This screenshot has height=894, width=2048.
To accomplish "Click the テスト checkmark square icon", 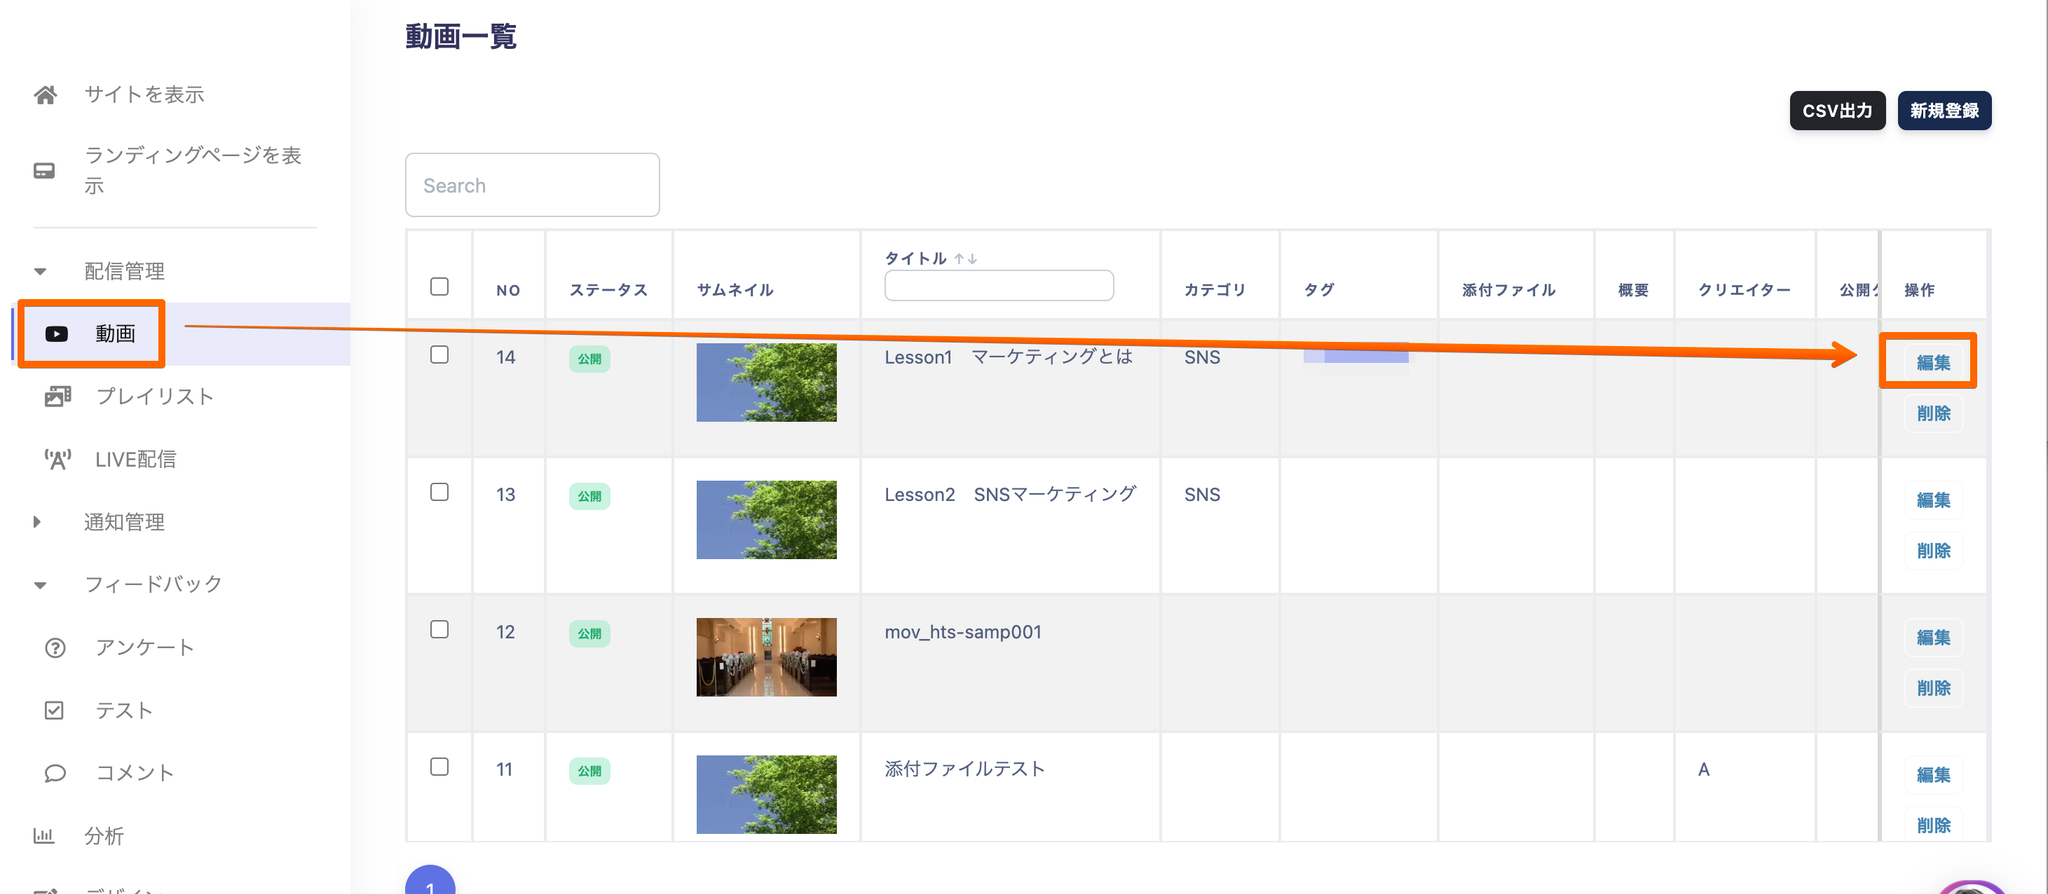I will pyautogui.click(x=54, y=710).
